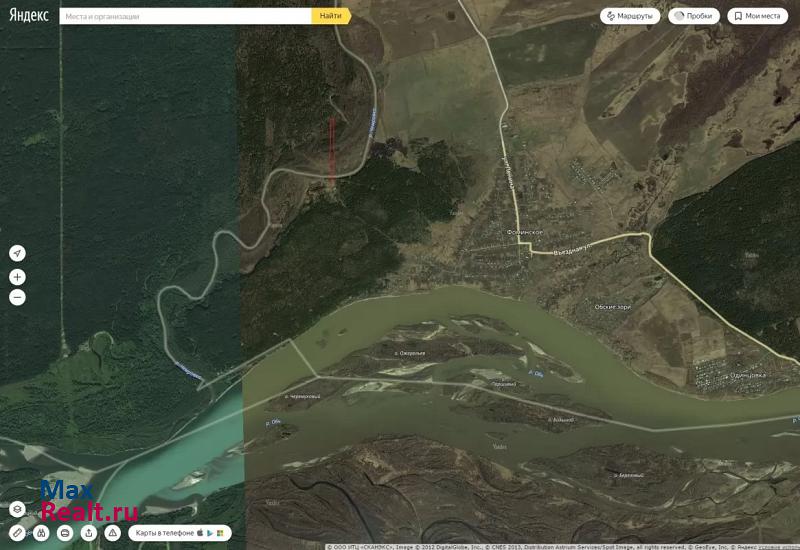800x550 pixels.
Task: Click the Фоминское village label on map
Action: (524, 232)
